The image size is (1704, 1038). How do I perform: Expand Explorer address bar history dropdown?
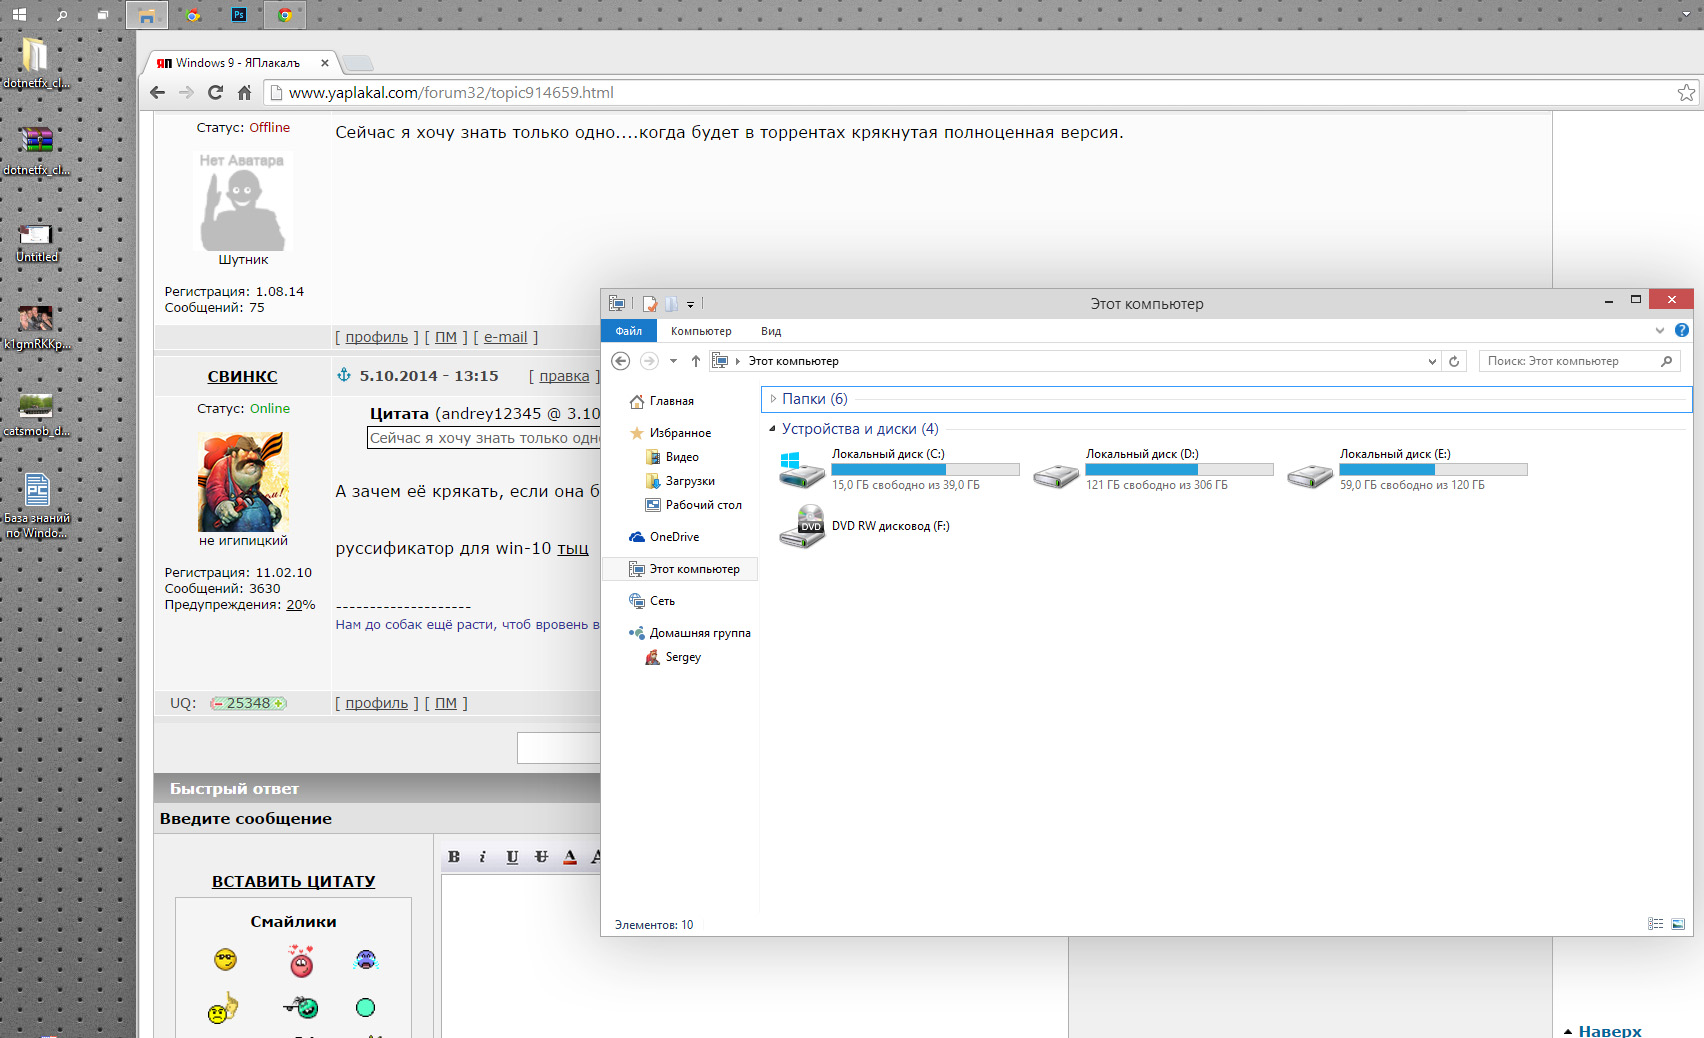pyautogui.click(x=1432, y=361)
